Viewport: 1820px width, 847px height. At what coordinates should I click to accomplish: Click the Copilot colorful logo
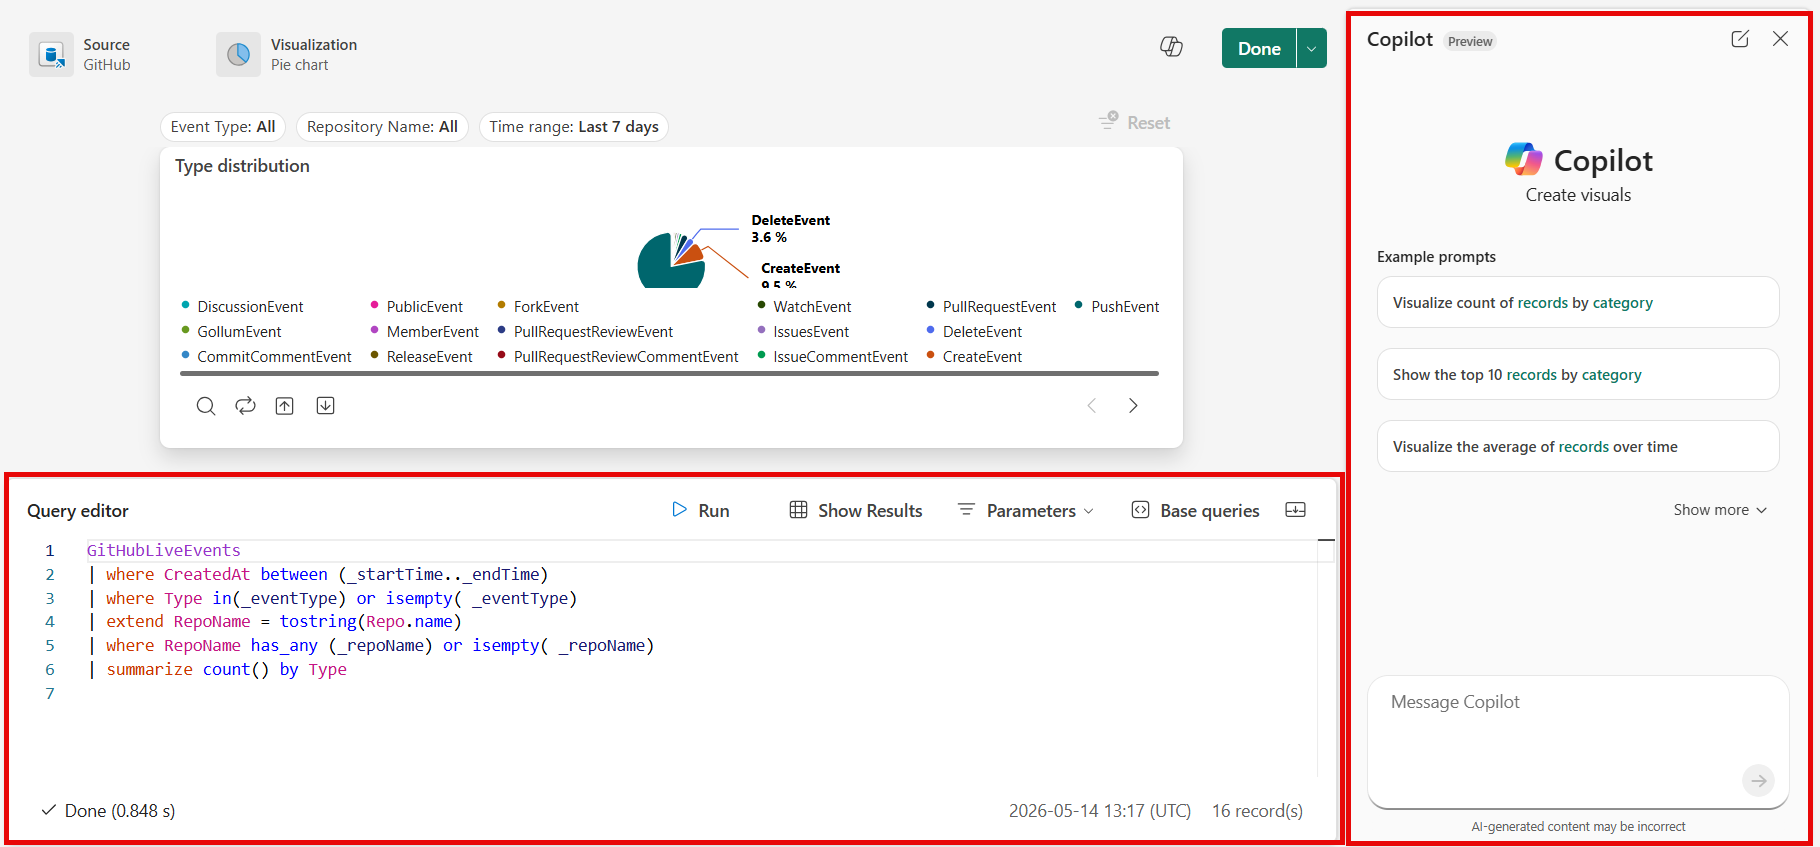click(x=1524, y=159)
